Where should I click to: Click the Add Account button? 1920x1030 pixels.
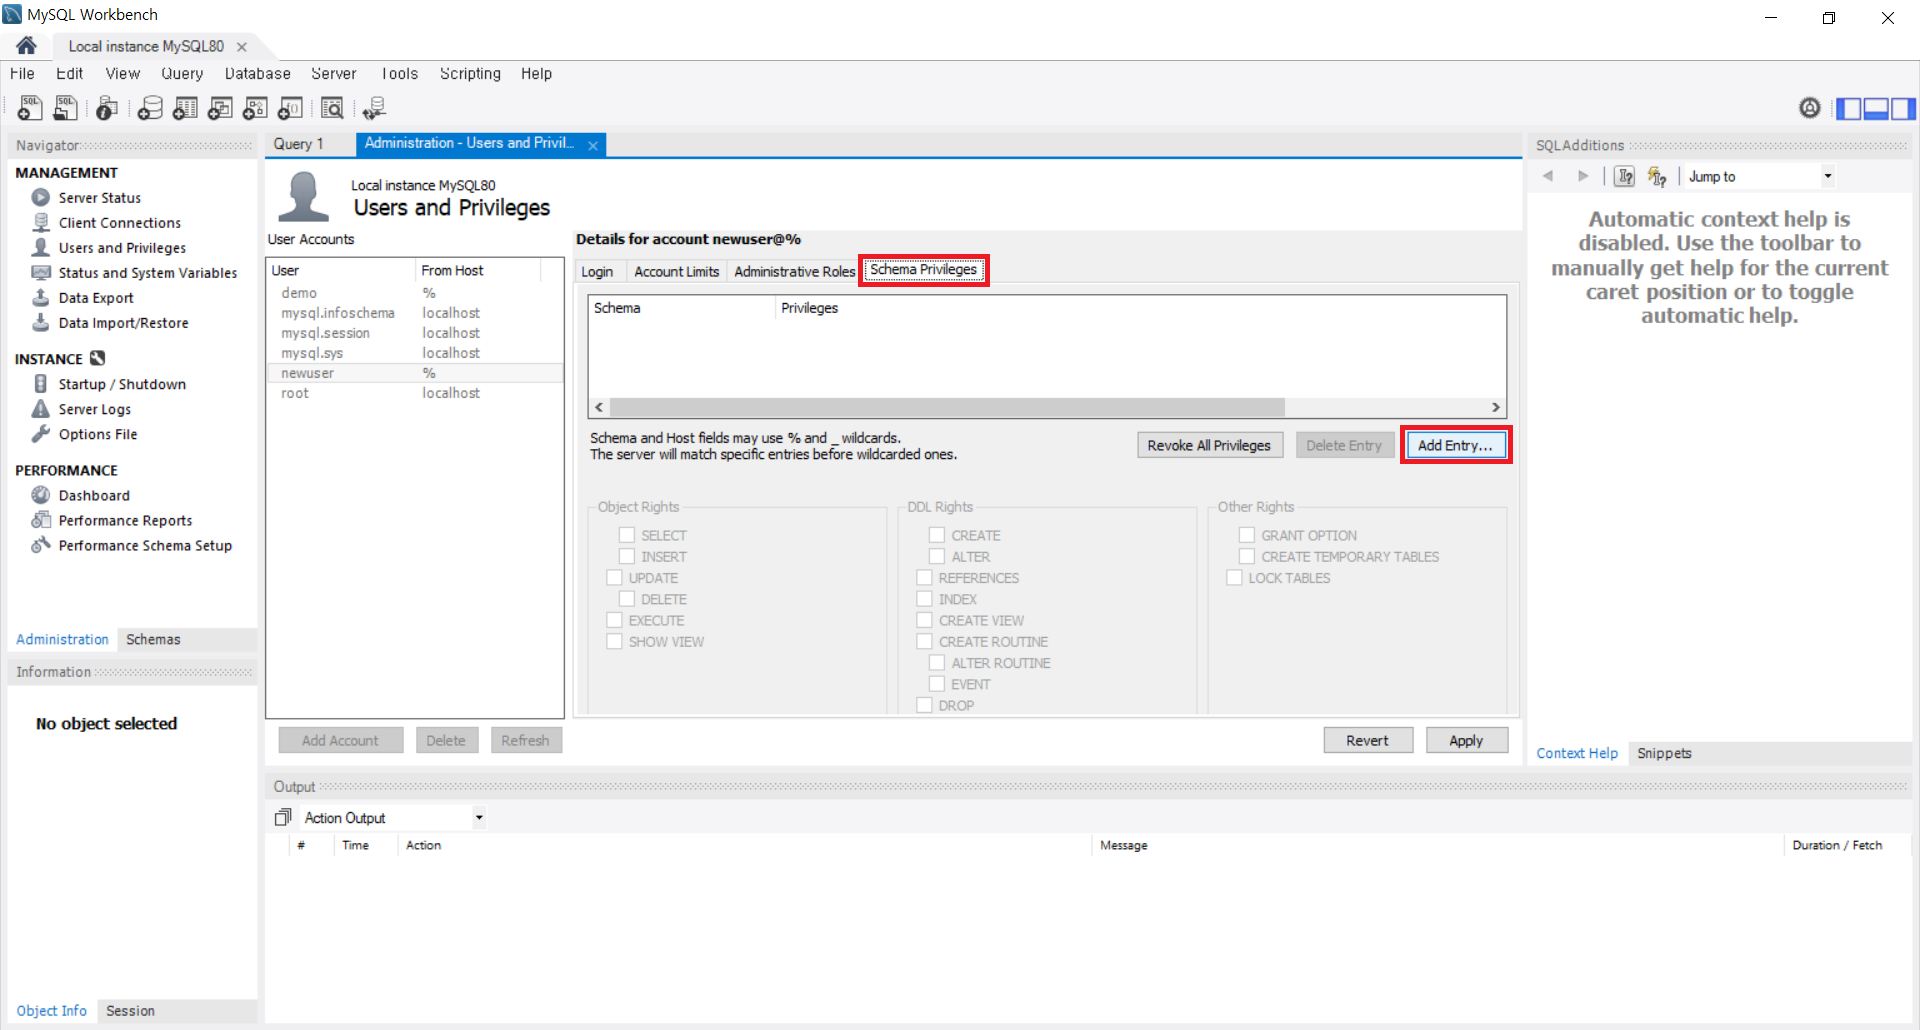coord(340,741)
